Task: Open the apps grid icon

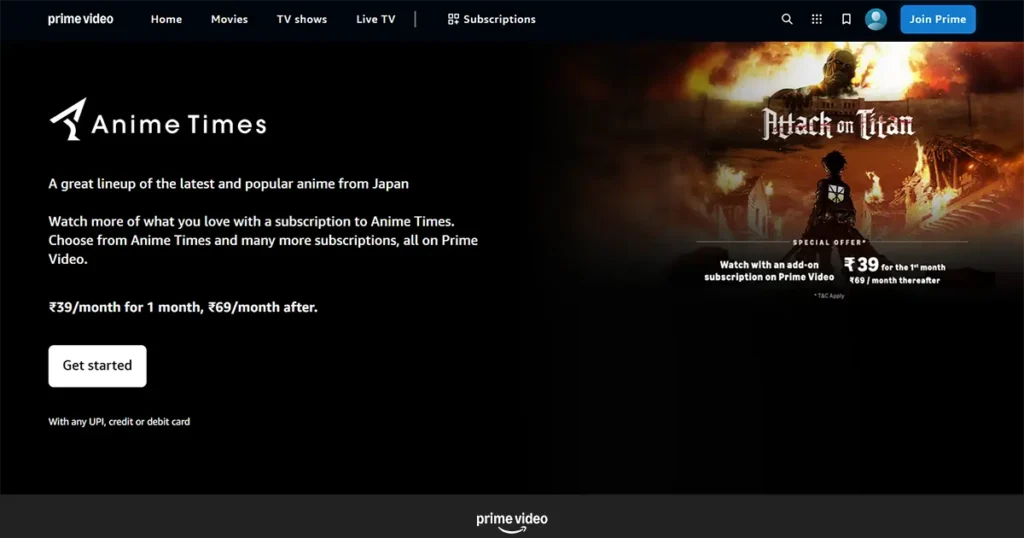Action: 816,20
